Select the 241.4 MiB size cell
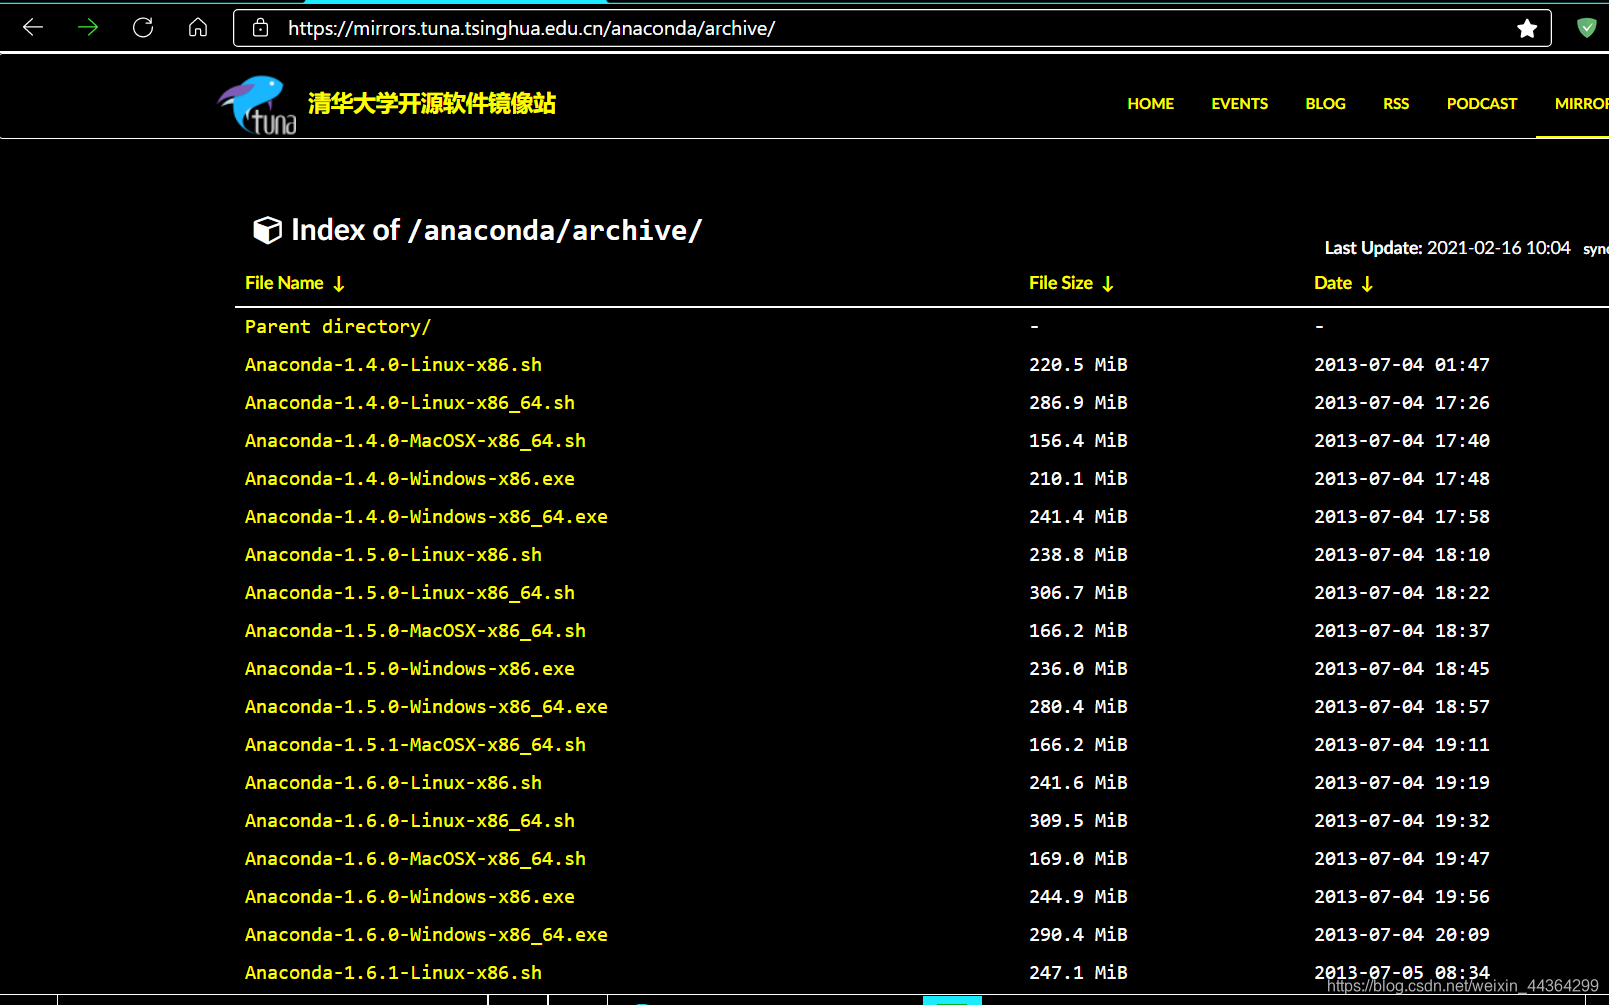 pos(1078,517)
